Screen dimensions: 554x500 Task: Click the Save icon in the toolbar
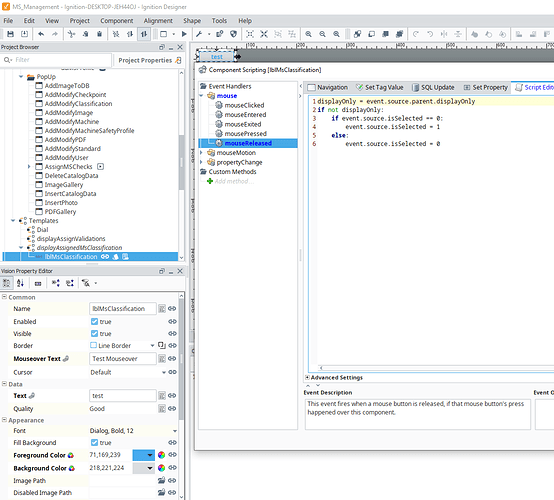10,34
